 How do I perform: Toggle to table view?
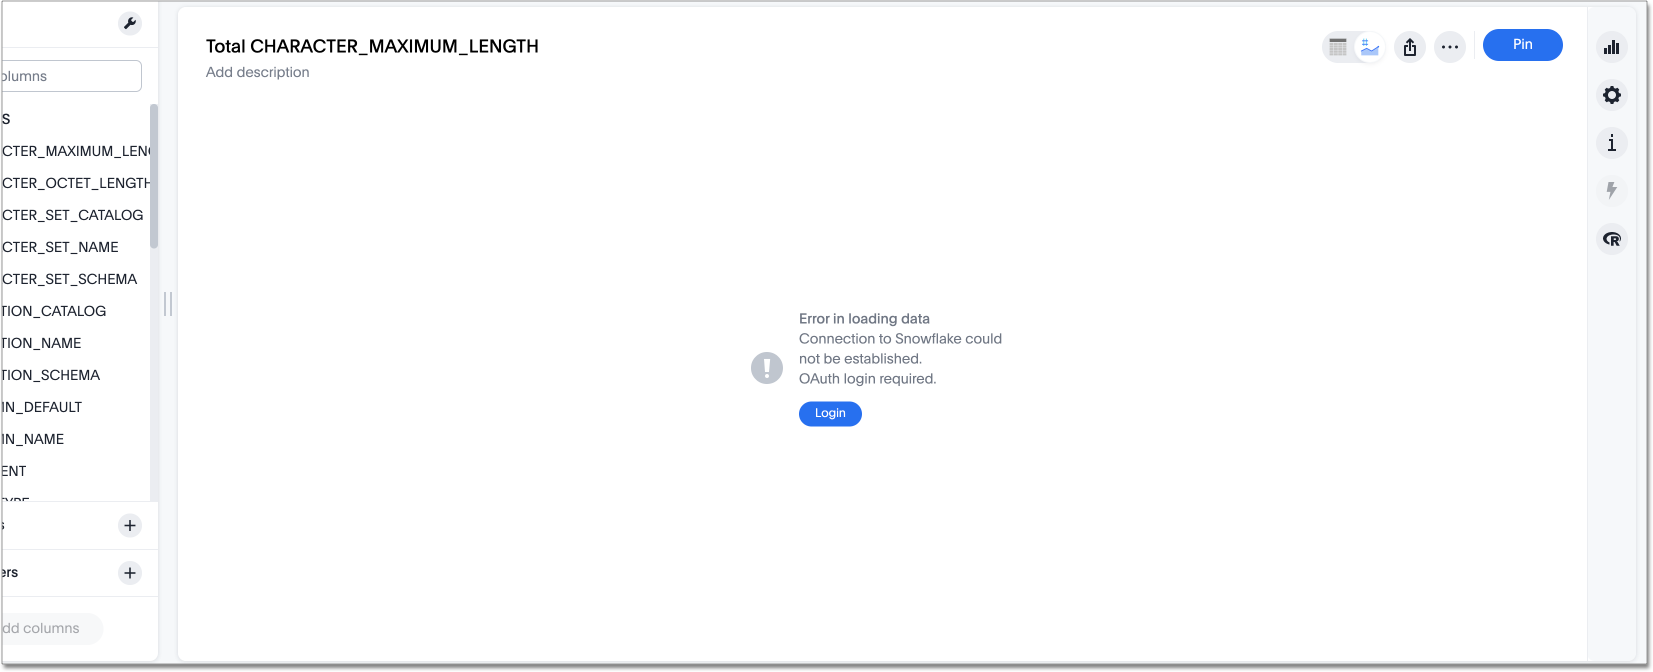point(1338,46)
